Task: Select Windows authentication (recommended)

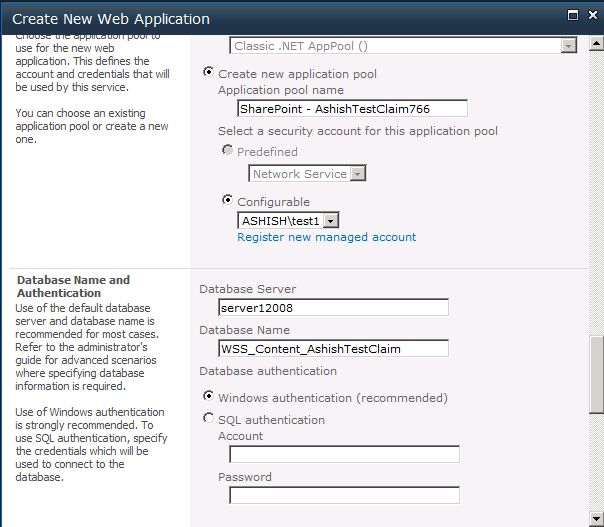Action: pos(208,396)
